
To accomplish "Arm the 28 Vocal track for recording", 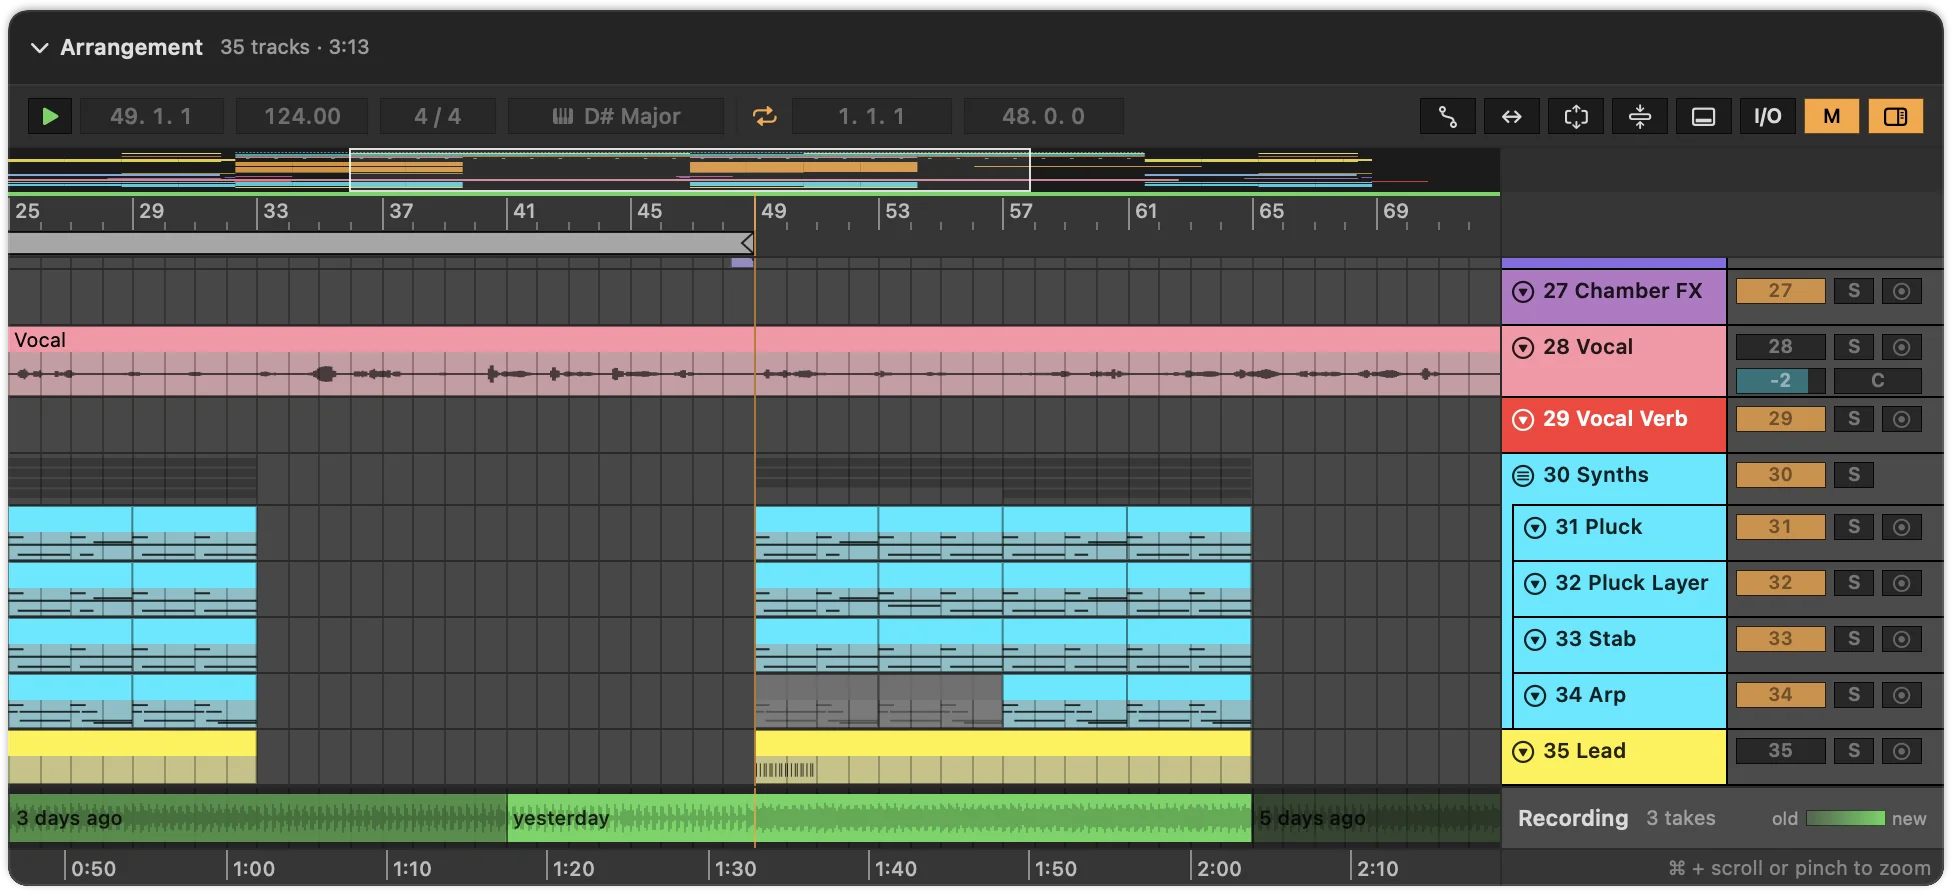I will [1902, 347].
